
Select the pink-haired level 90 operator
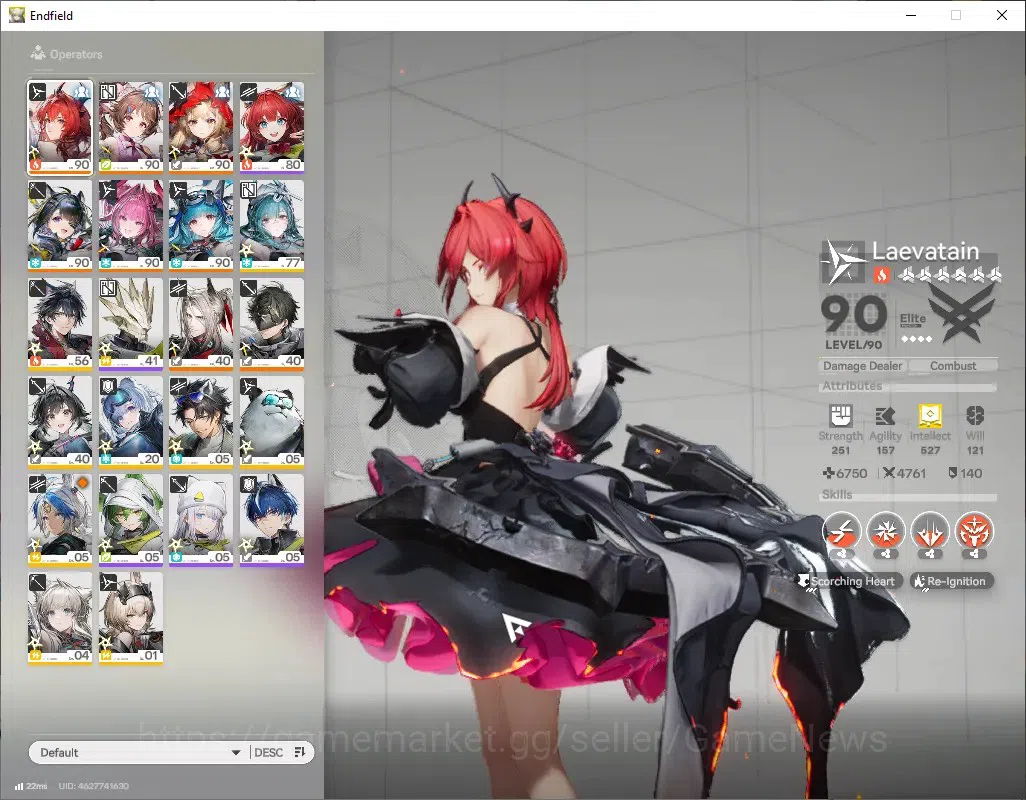coord(130,225)
